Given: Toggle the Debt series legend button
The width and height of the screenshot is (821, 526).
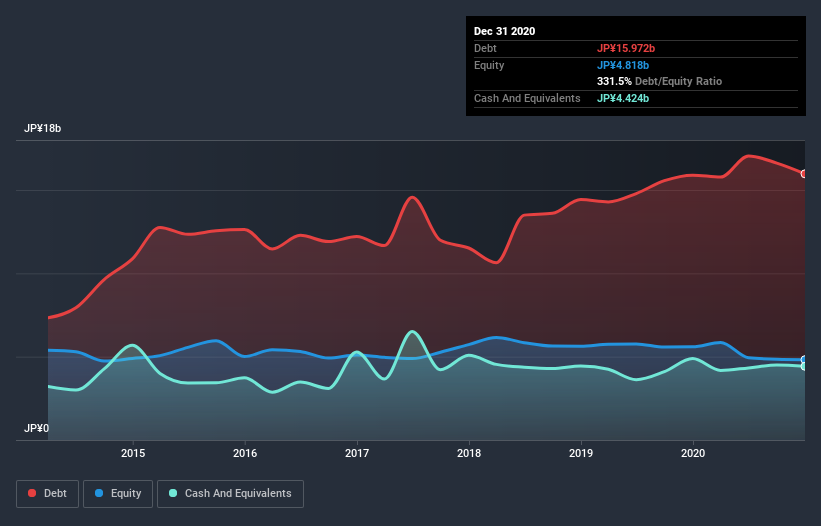Looking at the screenshot, I should coord(48,494).
